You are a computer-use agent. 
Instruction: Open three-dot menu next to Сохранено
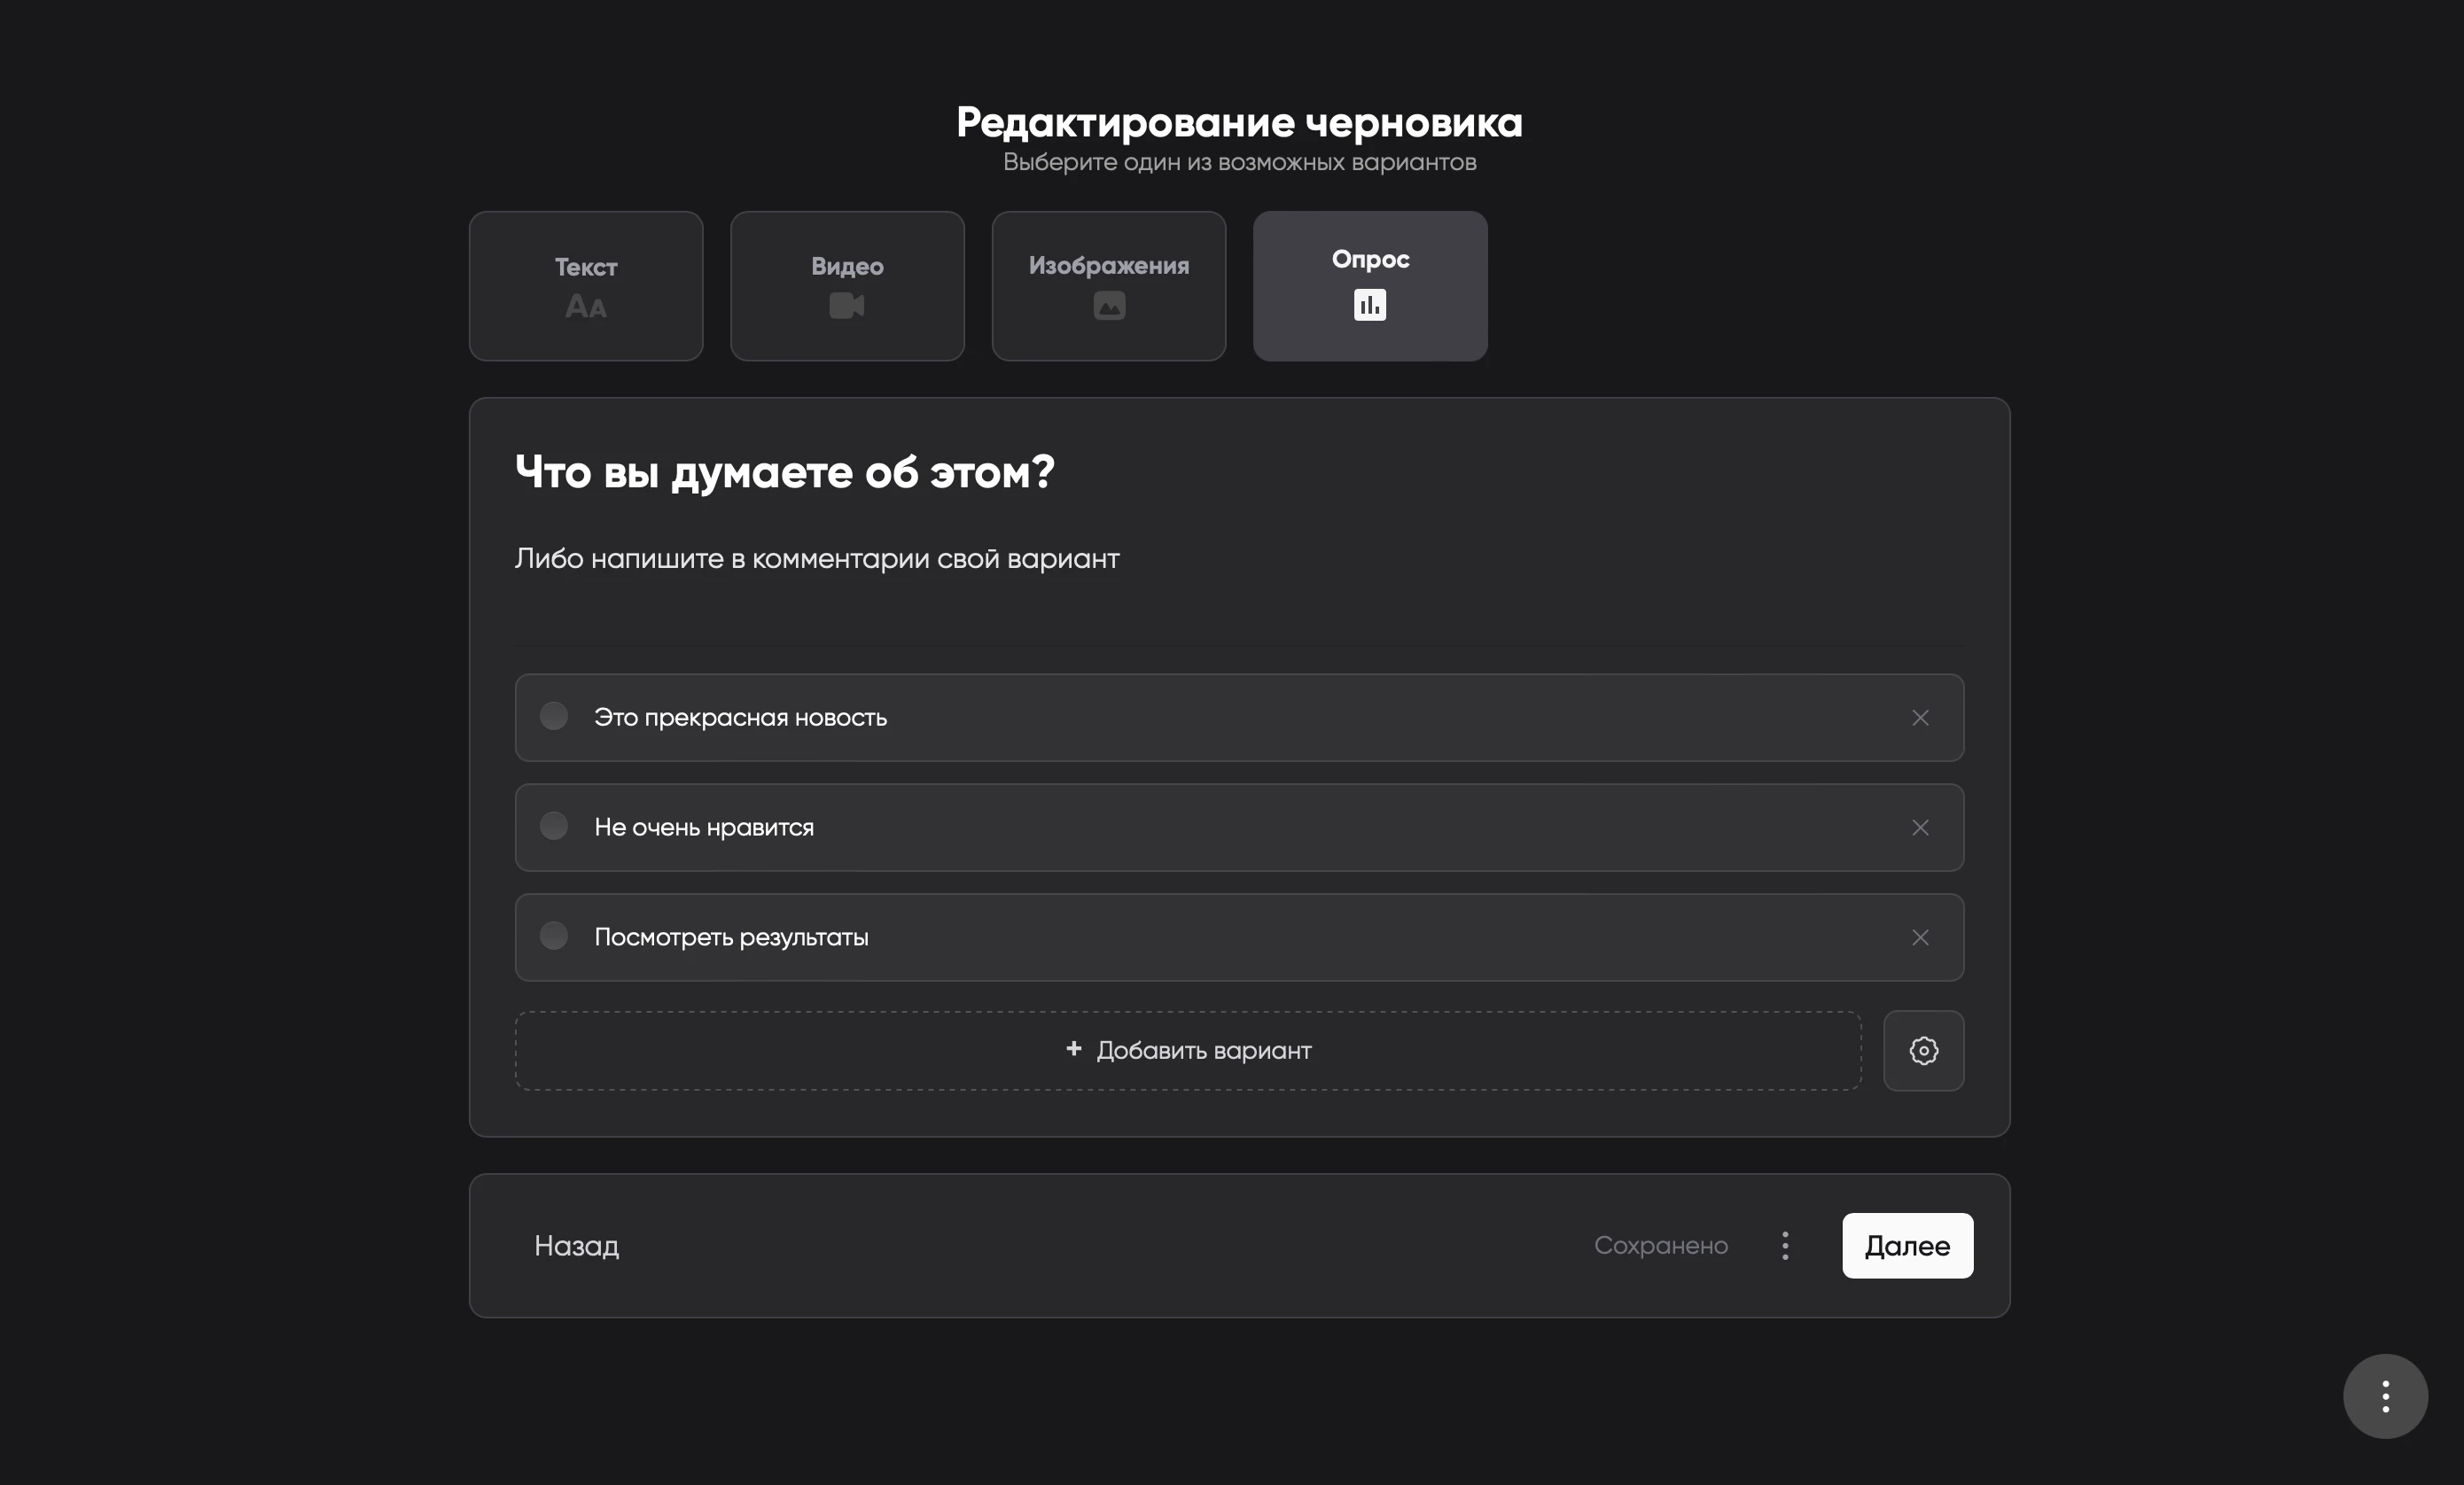click(1785, 1245)
